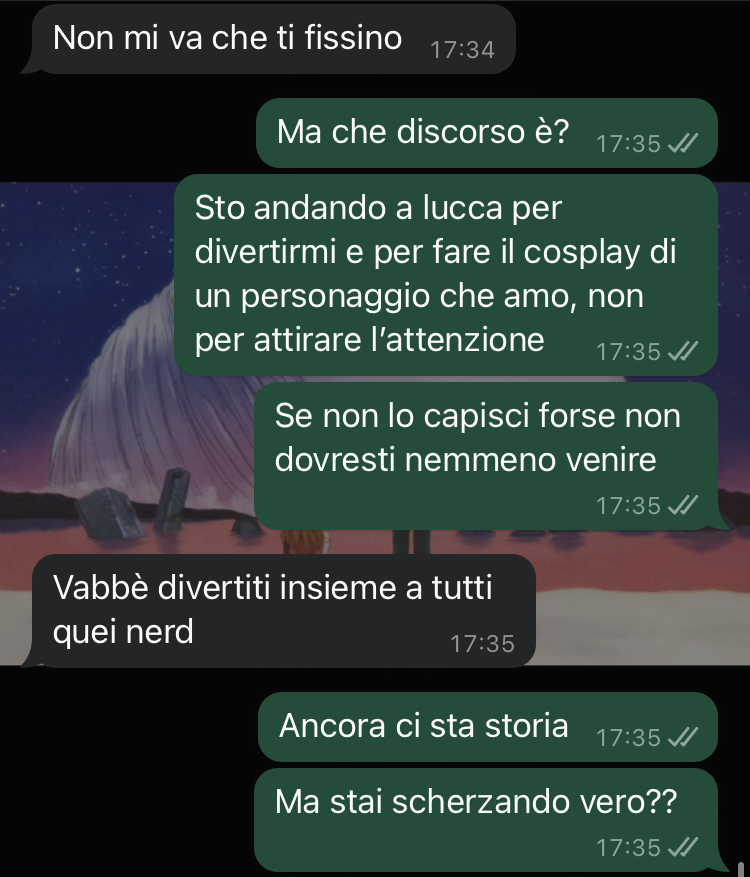The width and height of the screenshot is (750, 877).
Task: Tap the double-check icon on "per attirare l'attenzione"
Action: coord(683,352)
